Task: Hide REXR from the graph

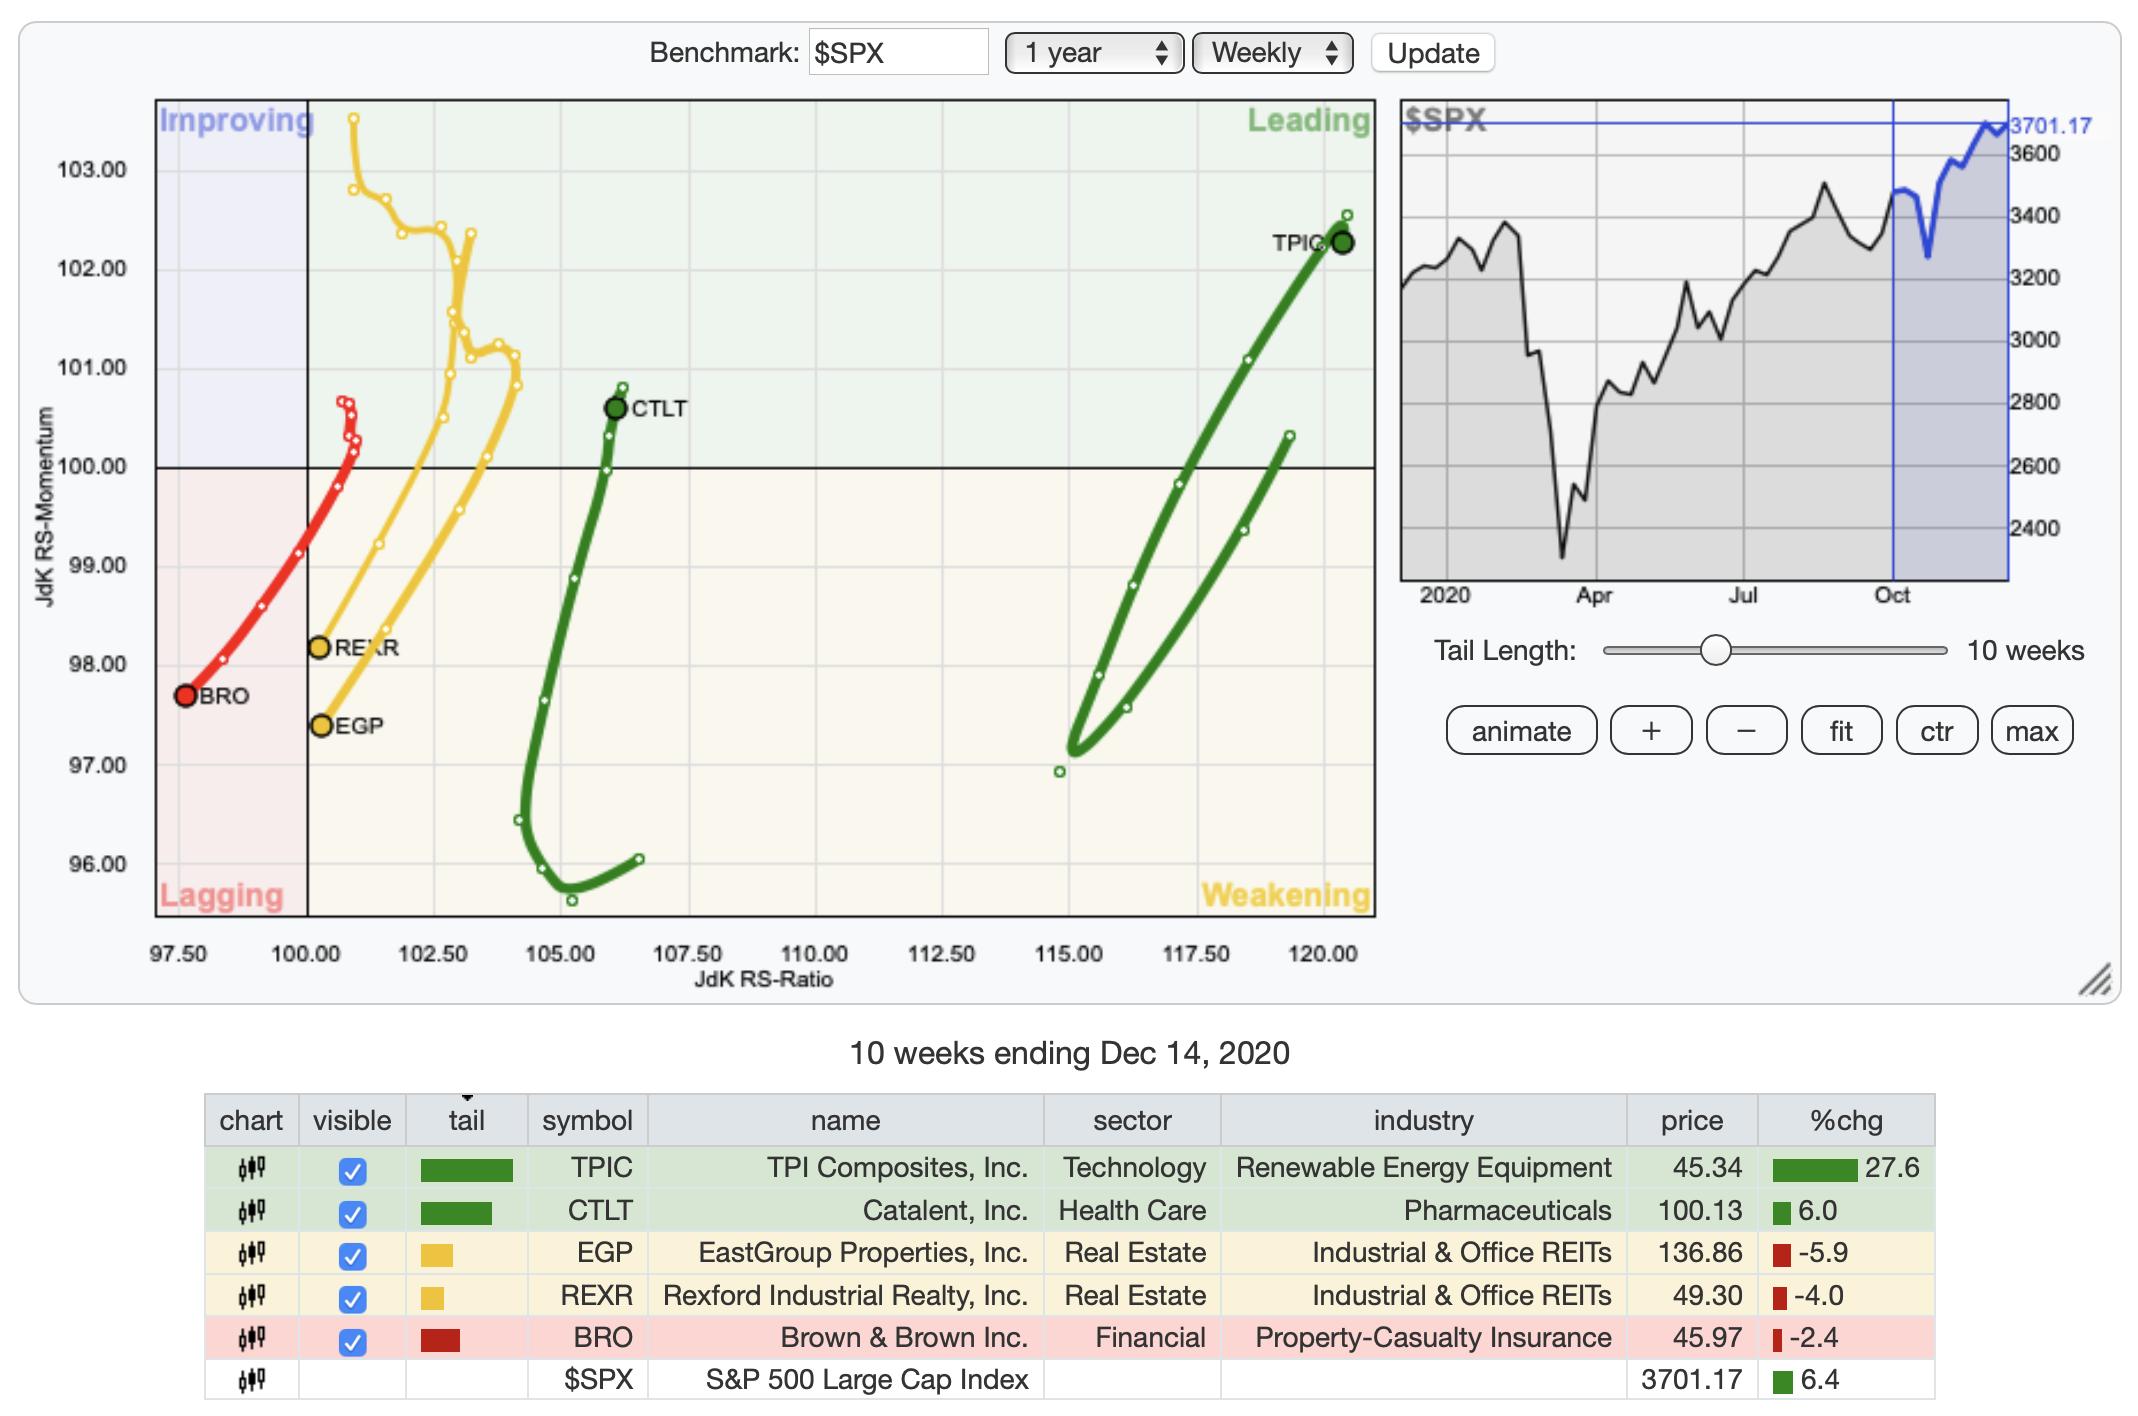Action: pyautogui.click(x=352, y=1299)
